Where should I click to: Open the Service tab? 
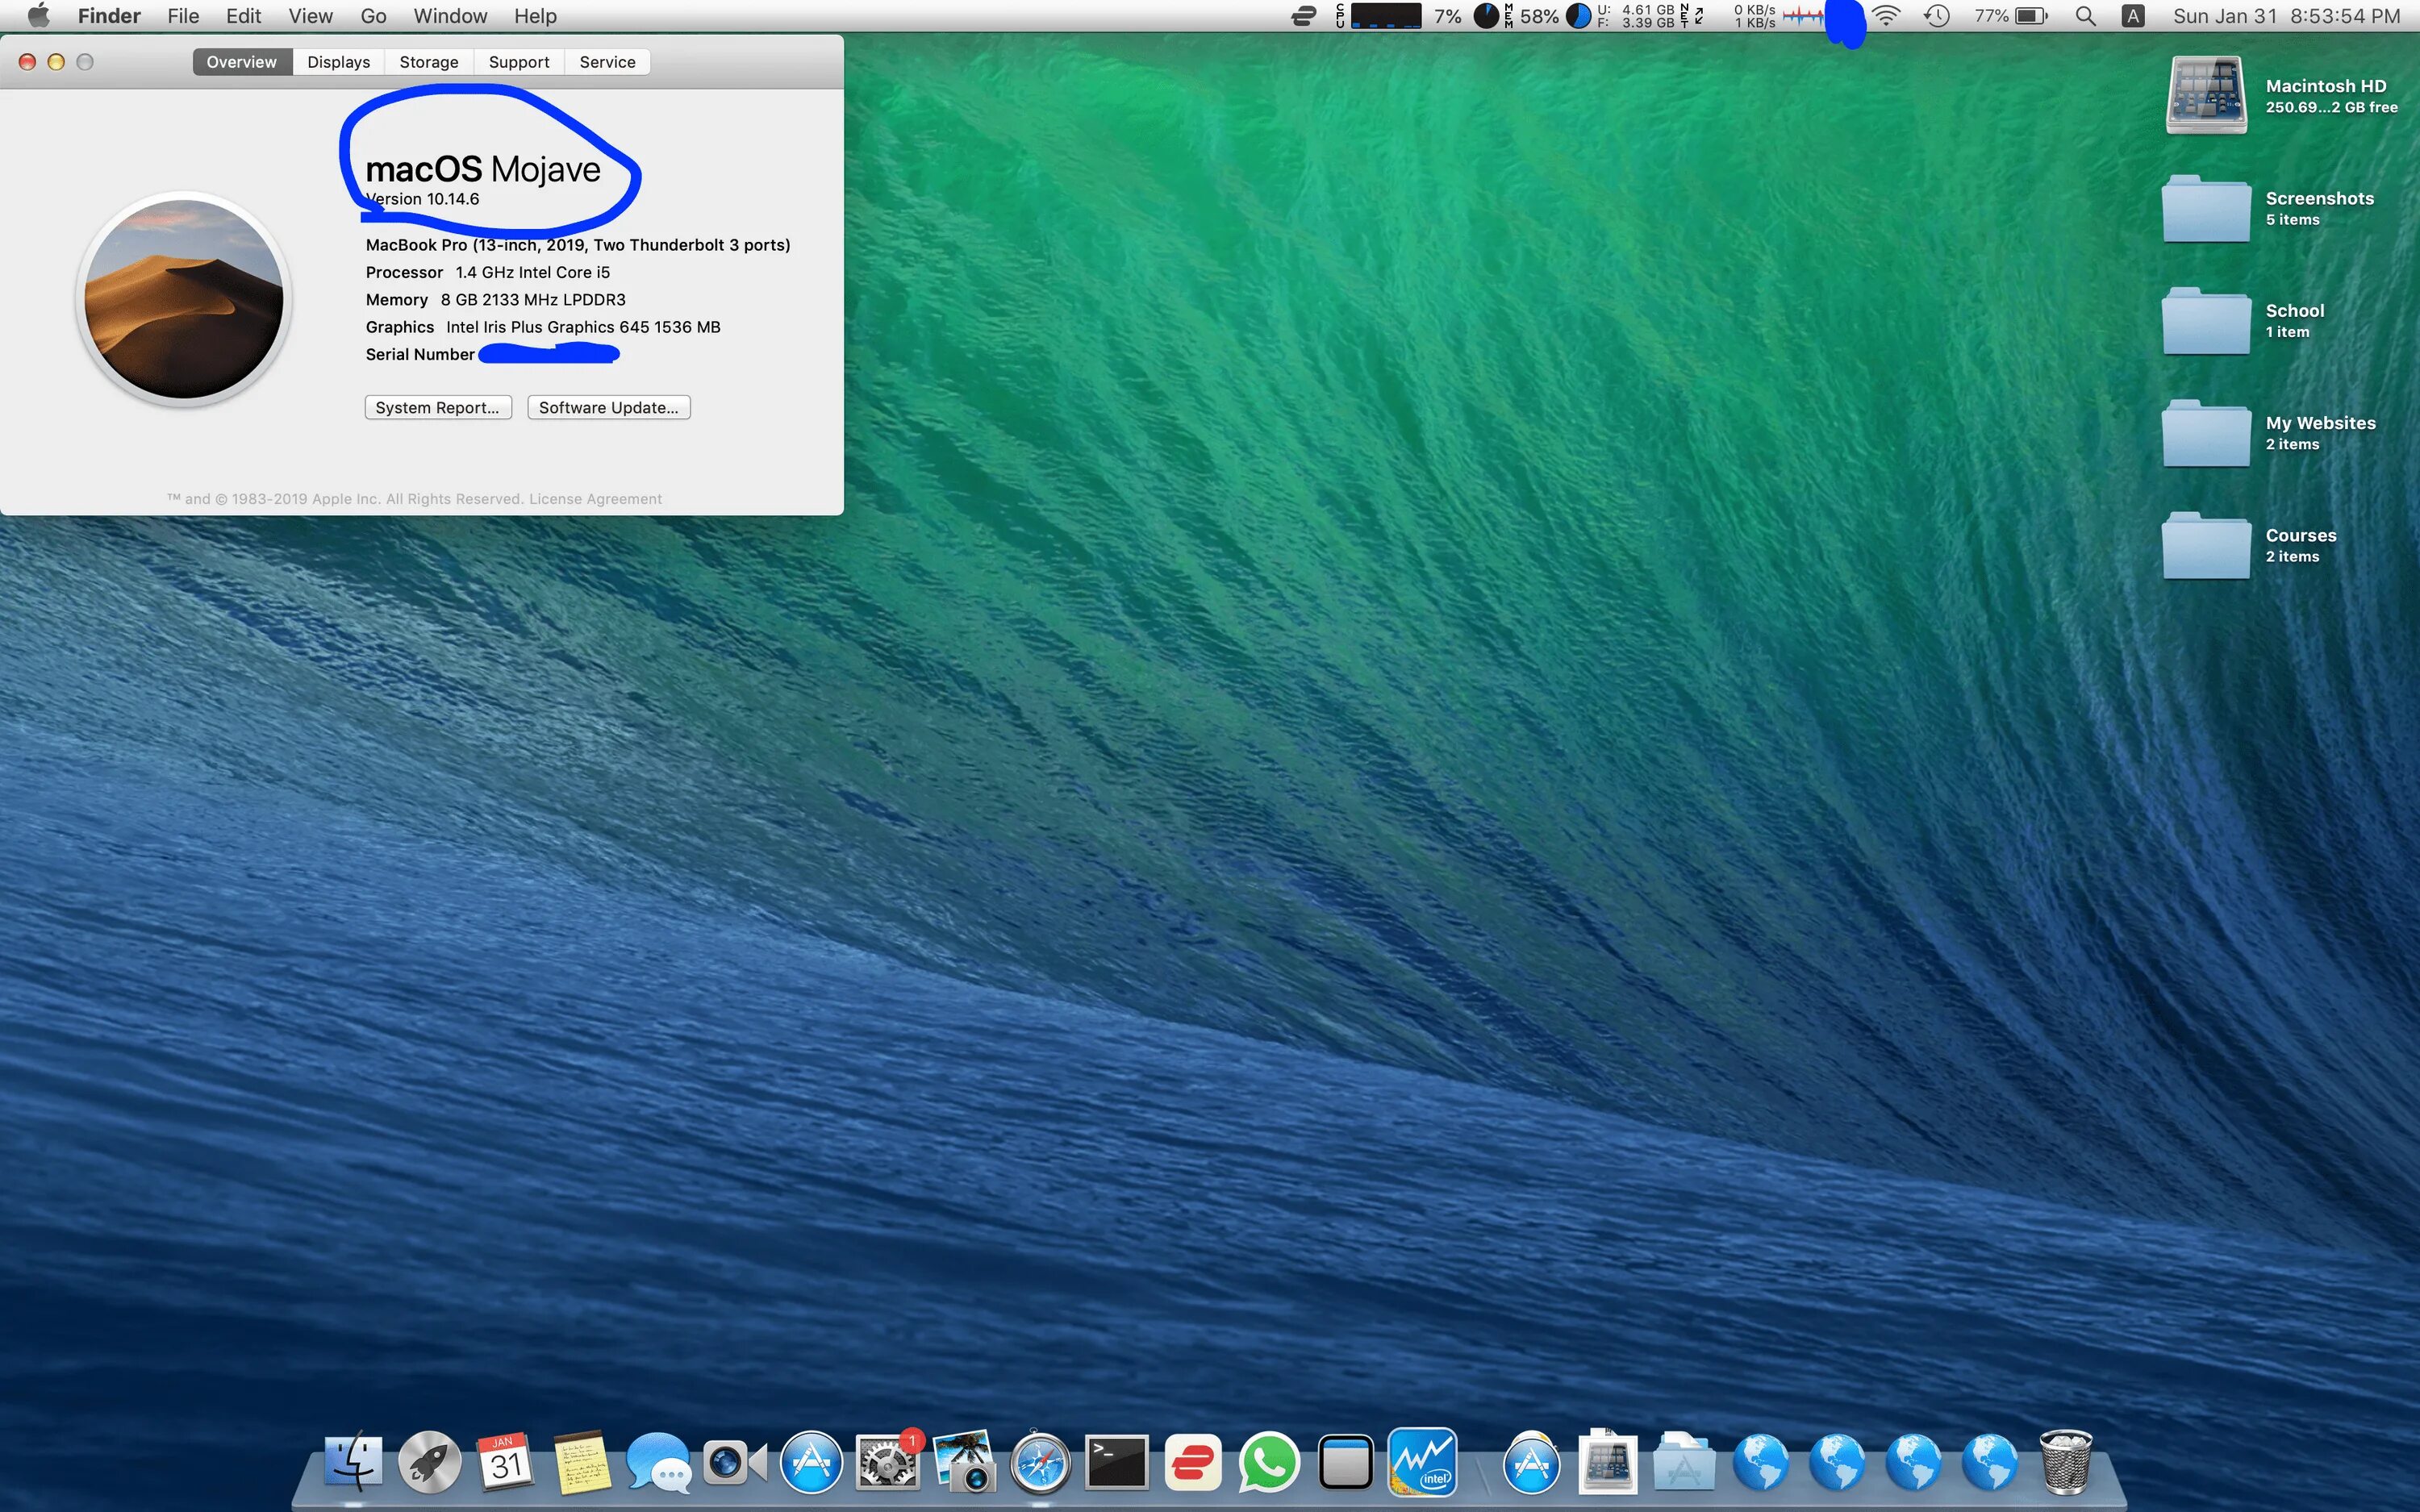tap(607, 62)
